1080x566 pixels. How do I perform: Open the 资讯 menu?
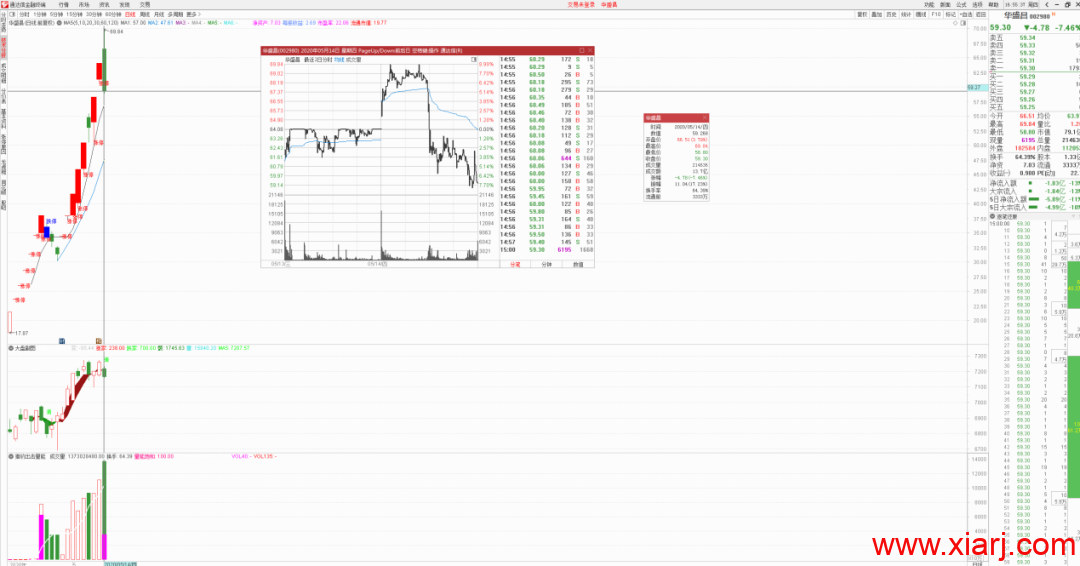(104, 4)
